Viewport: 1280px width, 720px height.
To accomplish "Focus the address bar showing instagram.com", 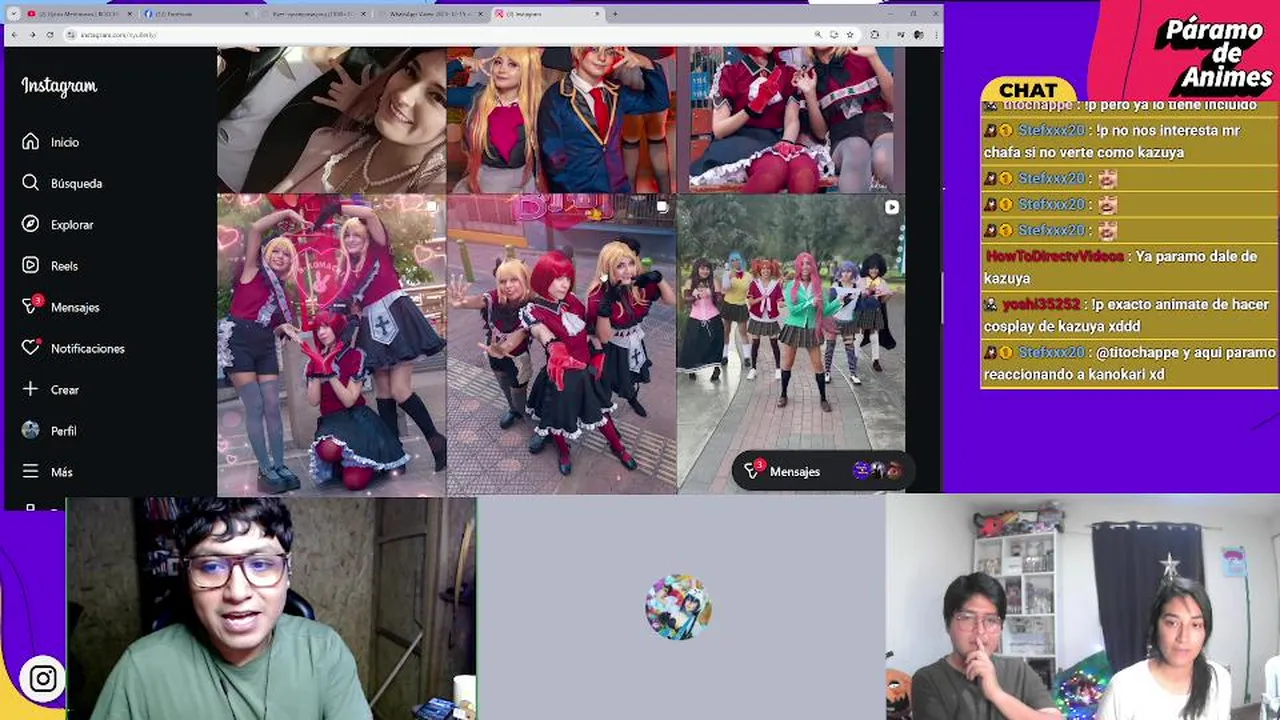I will (440, 34).
